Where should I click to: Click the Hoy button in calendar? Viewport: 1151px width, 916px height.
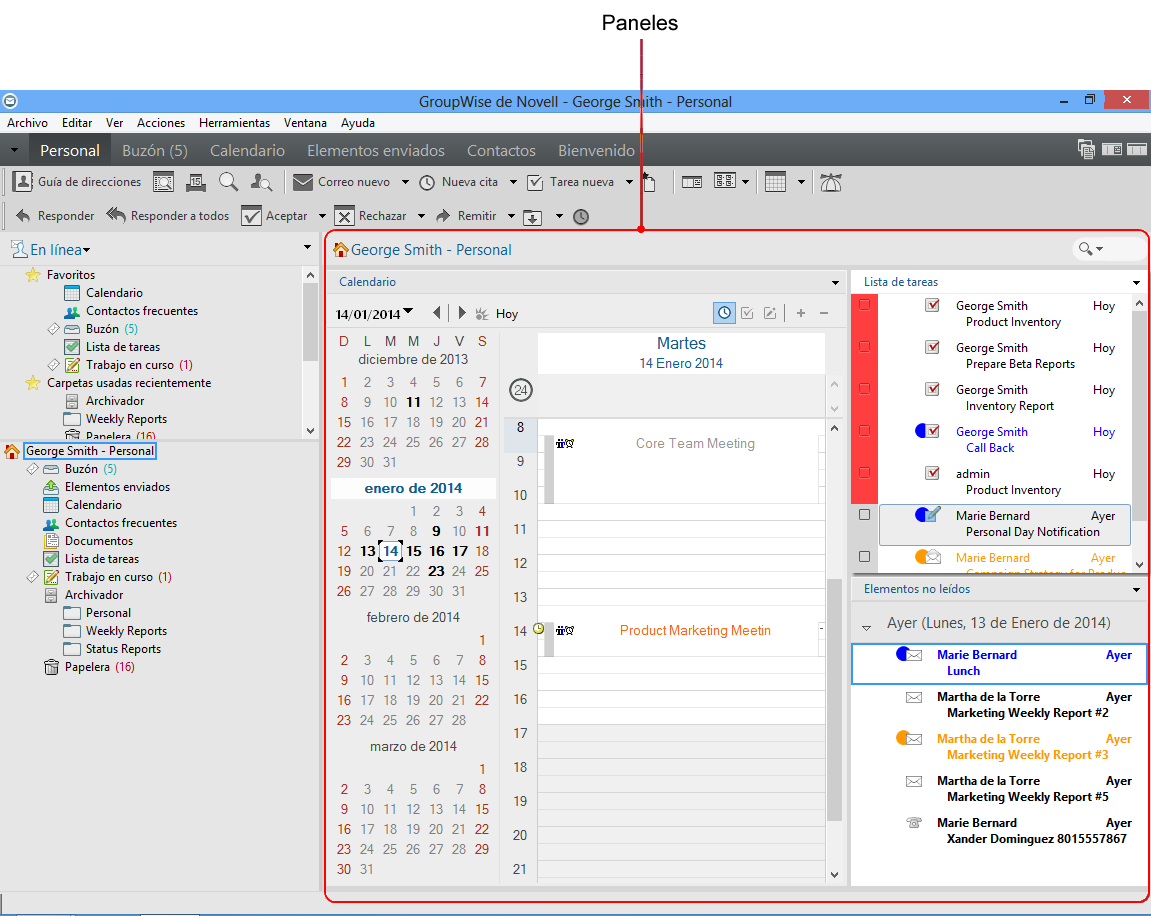pos(506,314)
